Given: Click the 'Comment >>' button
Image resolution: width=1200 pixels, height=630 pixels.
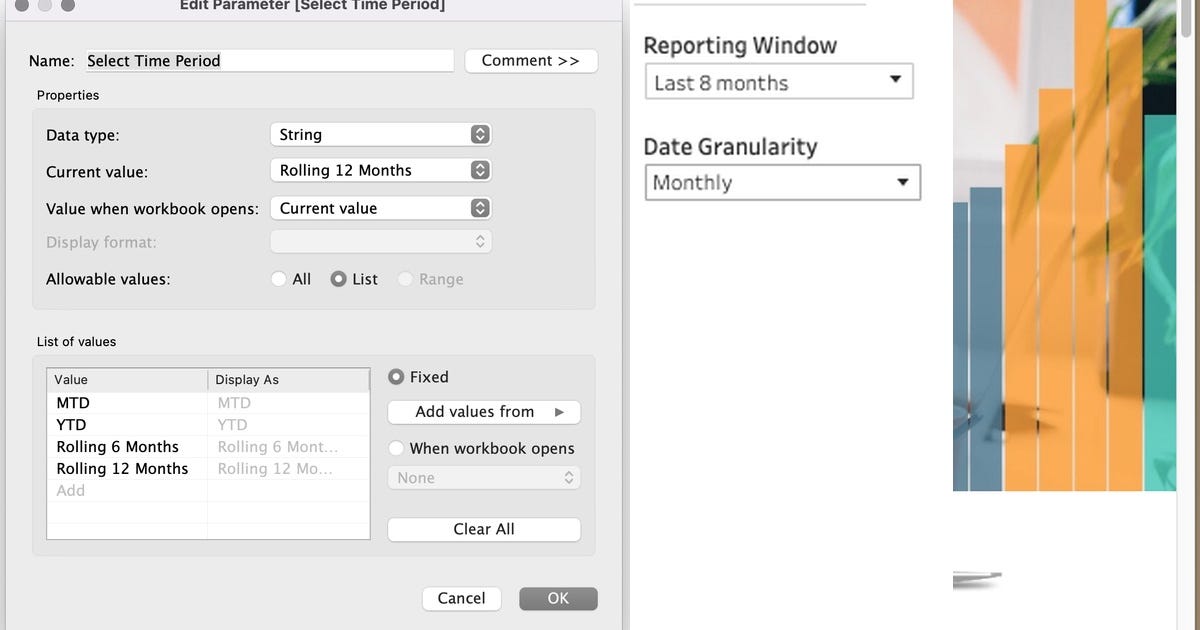Looking at the screenshot, I should pos(531,60).
